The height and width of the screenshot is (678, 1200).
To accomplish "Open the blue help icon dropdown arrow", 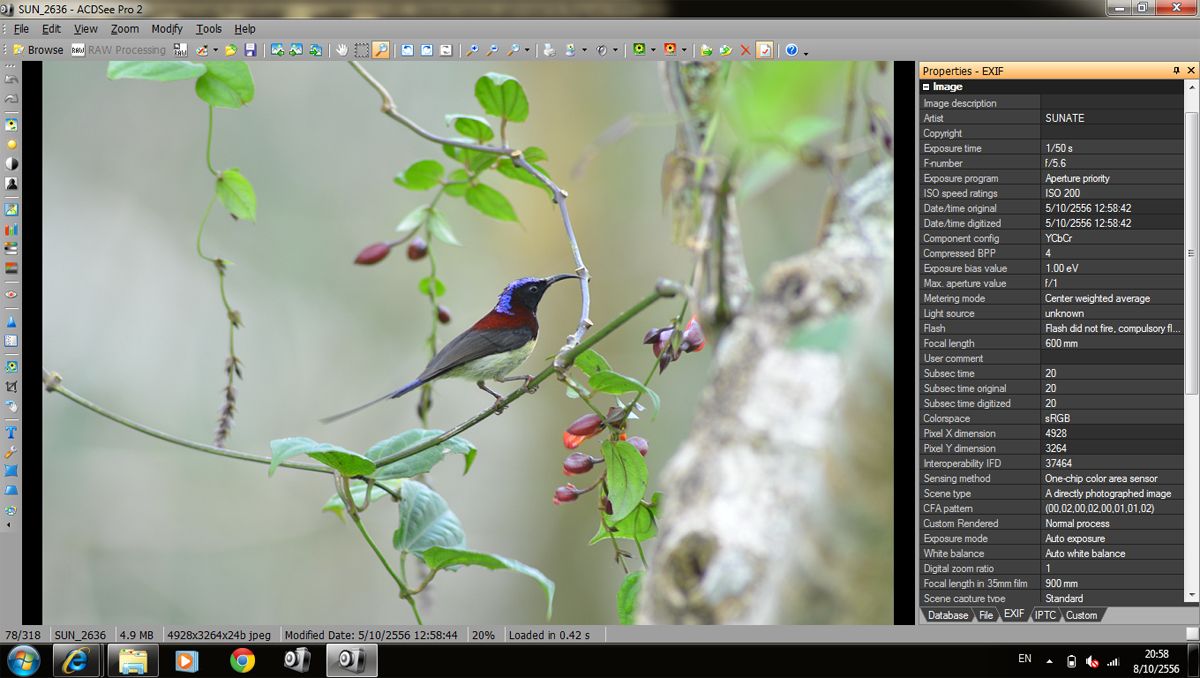I will click(x=806, y=51).
